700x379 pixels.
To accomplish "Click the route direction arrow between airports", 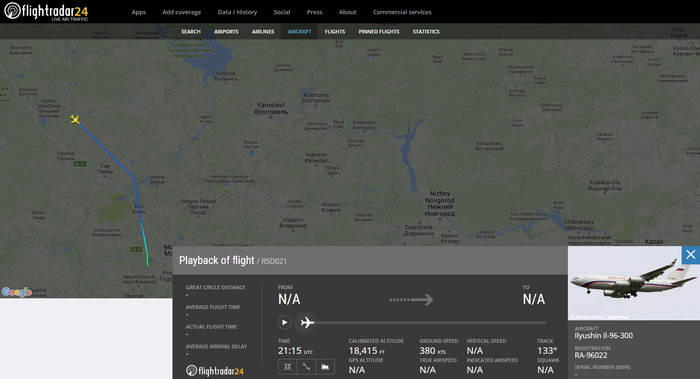I will pyautogui.click(x=411, y=299).
